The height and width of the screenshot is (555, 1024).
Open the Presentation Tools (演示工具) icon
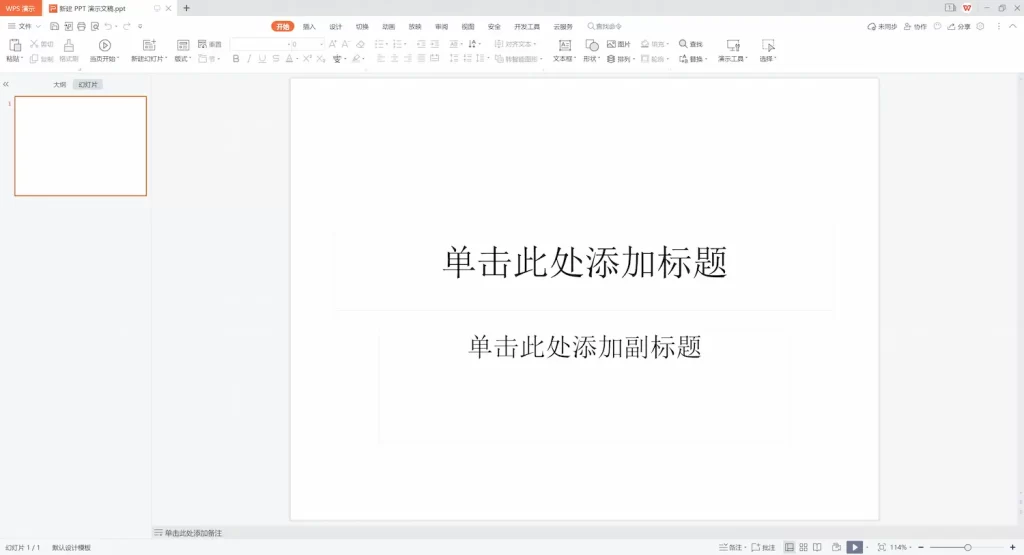pyautogui.click(x=733, y=45)
